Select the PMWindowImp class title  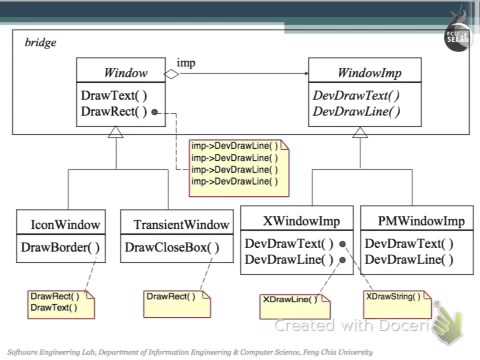coord(421,221)
